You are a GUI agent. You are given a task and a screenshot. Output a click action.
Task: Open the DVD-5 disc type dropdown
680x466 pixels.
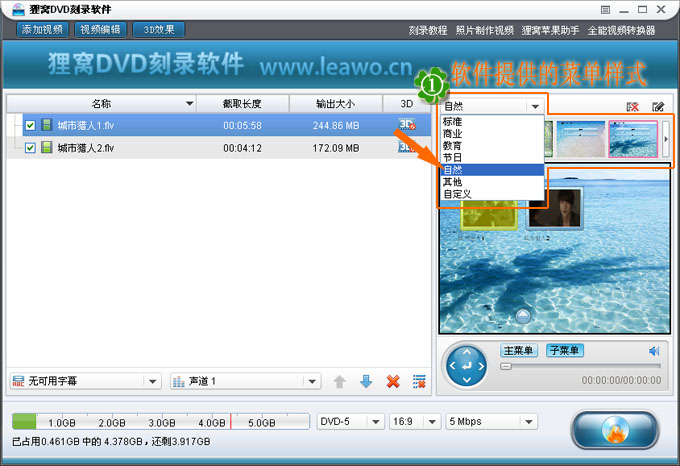pyautogui.click(x=350, y=422)
